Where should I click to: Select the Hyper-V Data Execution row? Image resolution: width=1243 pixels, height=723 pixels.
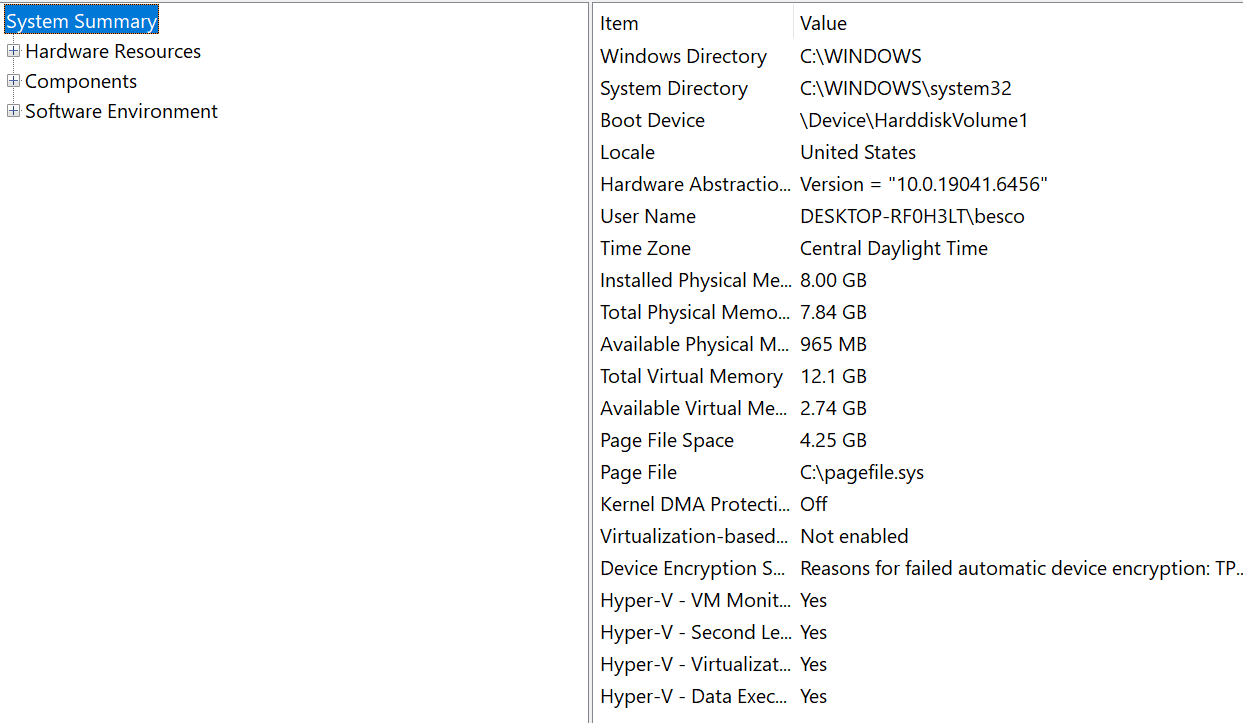click(919, 696)
